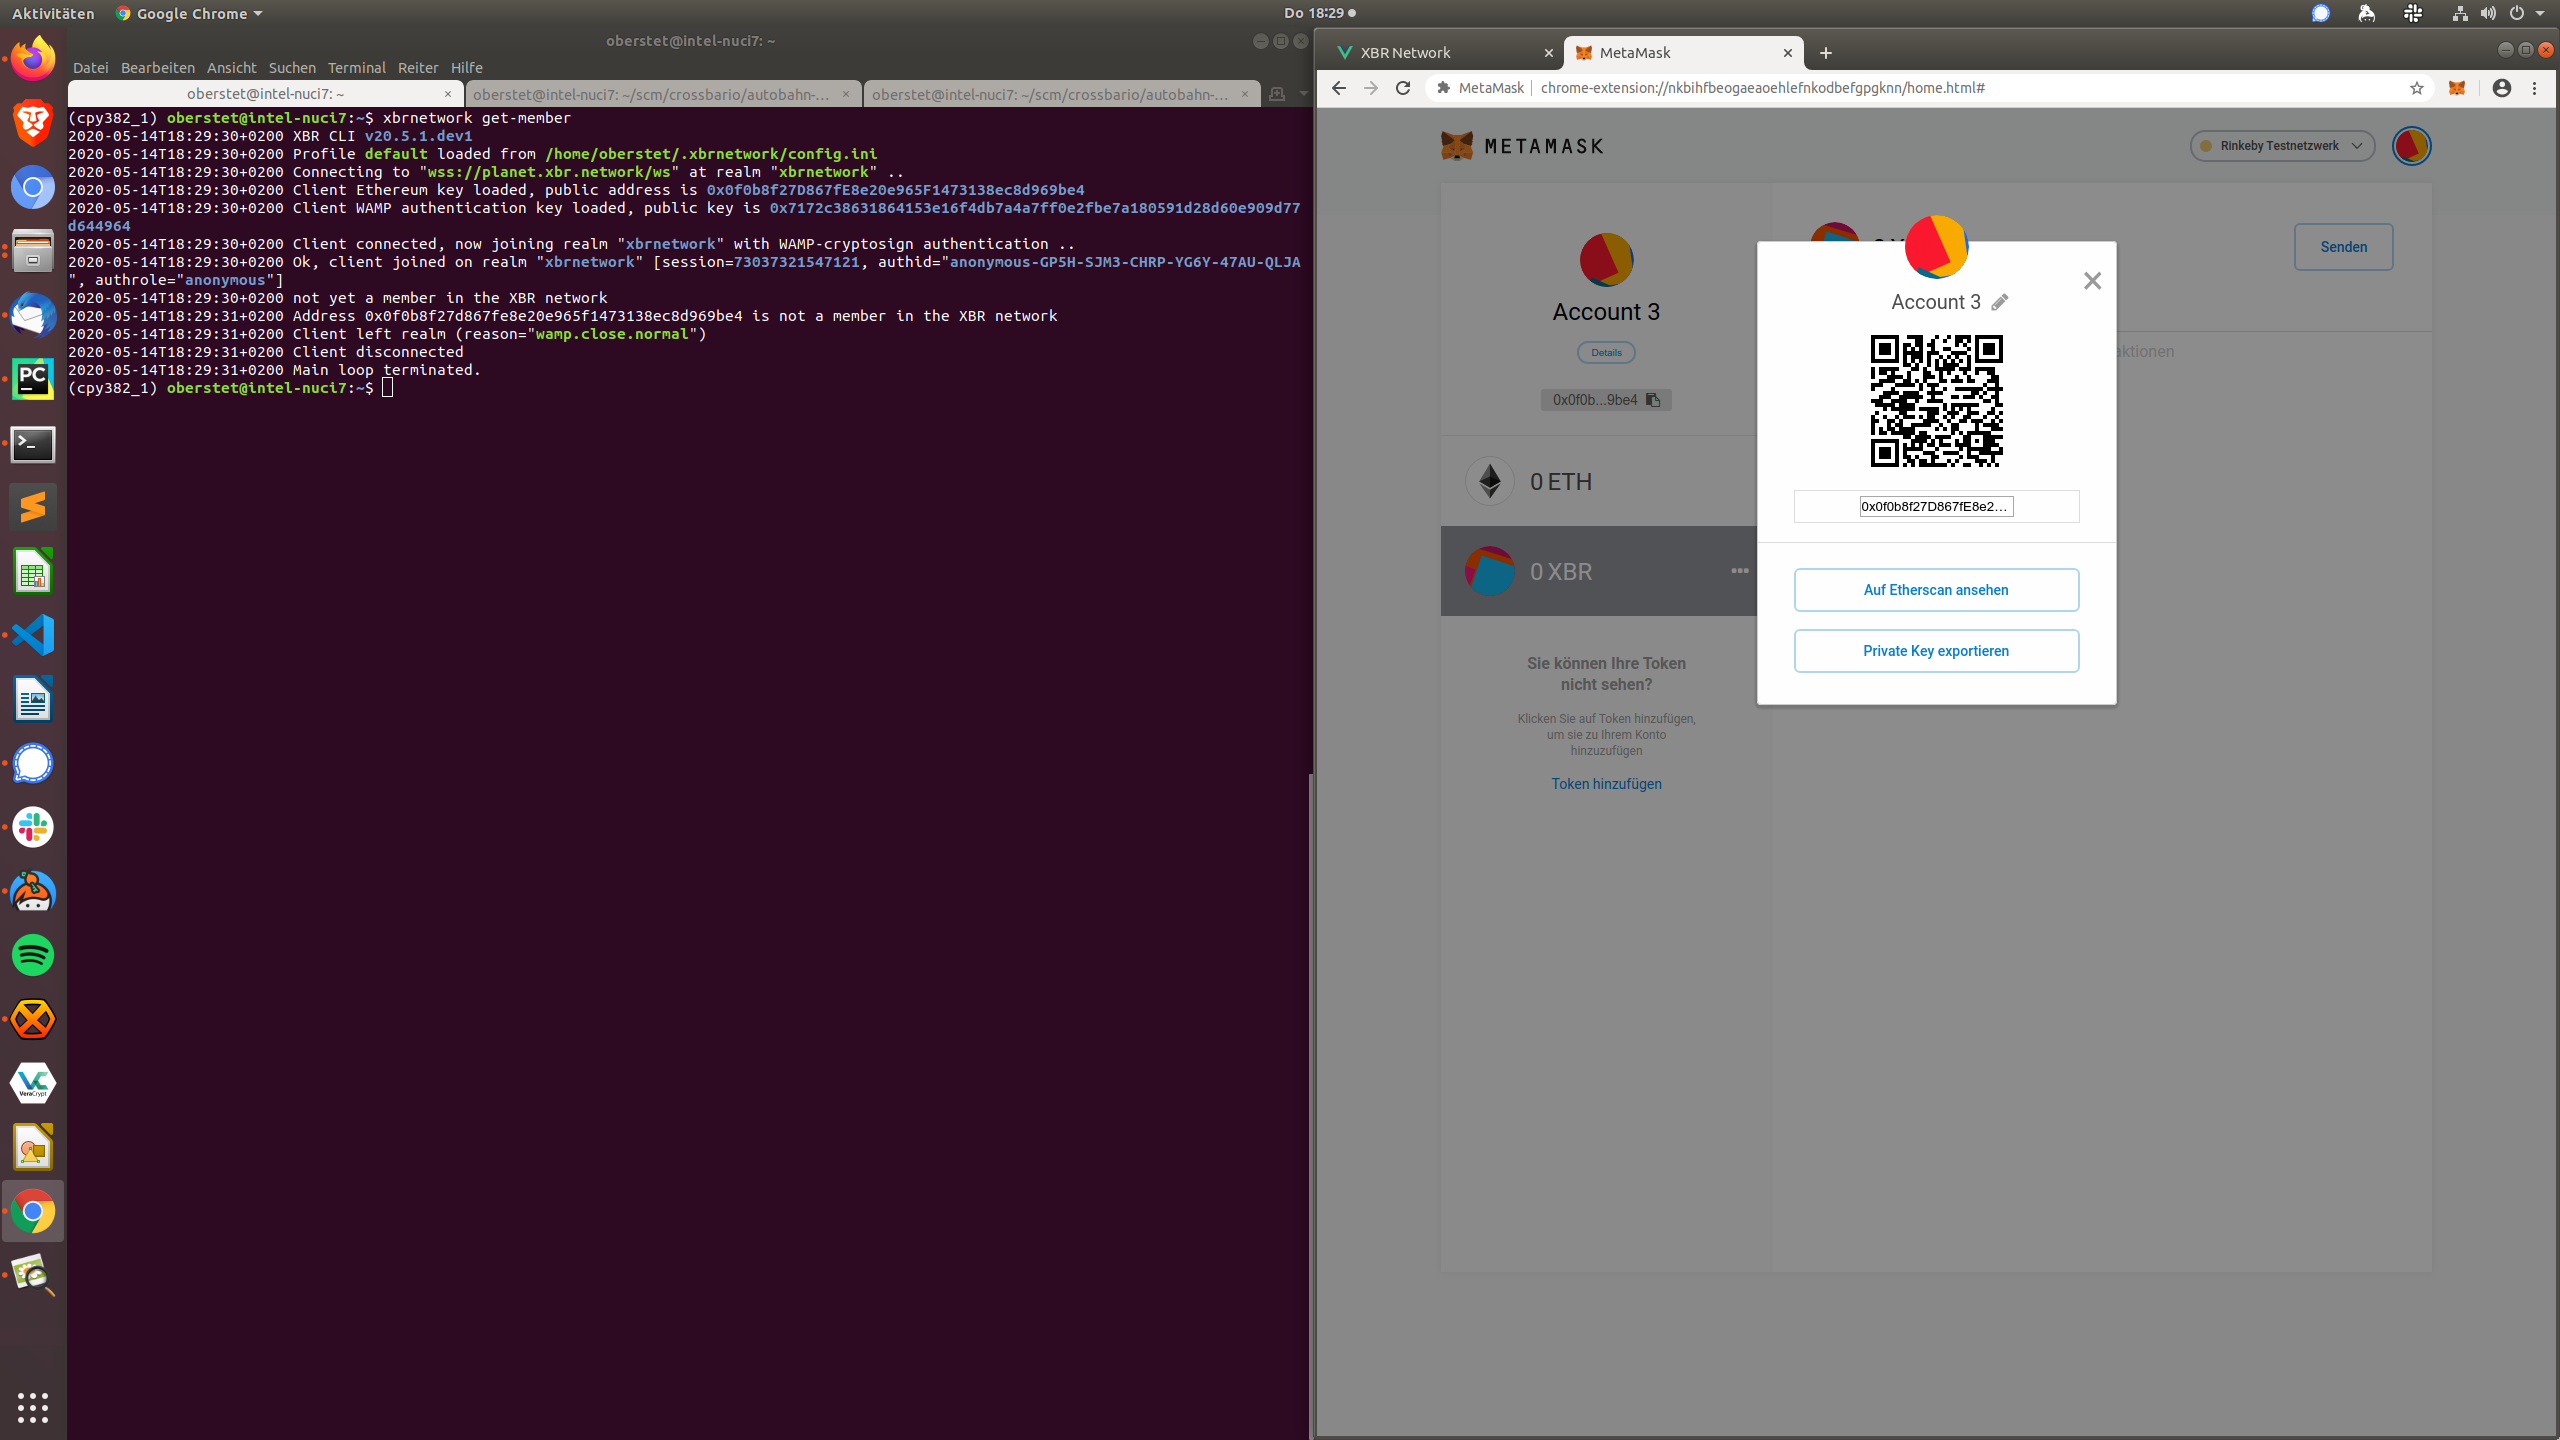Launch Brave browser from the dock
The image size is (2560, 1440).
[x=33, y=123]
